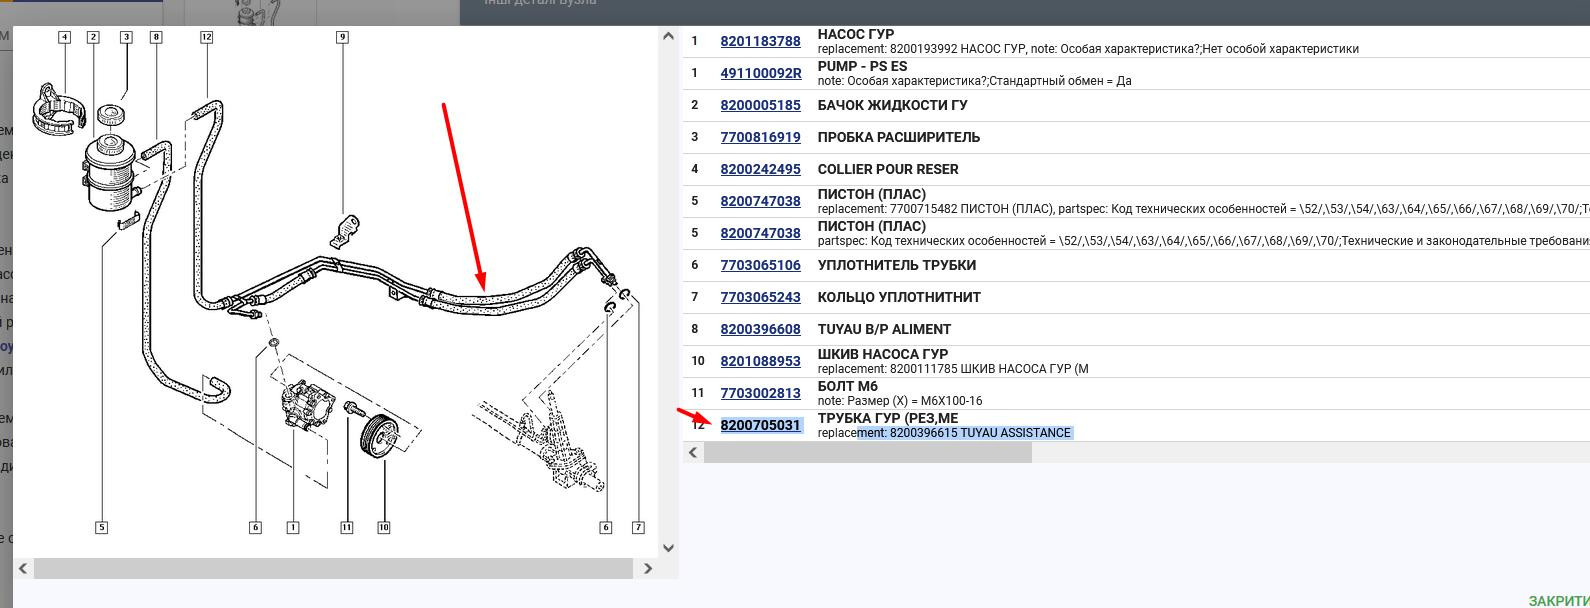The height and width of the screenshot is (608, 1590).
Task: Click part number 7703065106 link
Action: 760,265
